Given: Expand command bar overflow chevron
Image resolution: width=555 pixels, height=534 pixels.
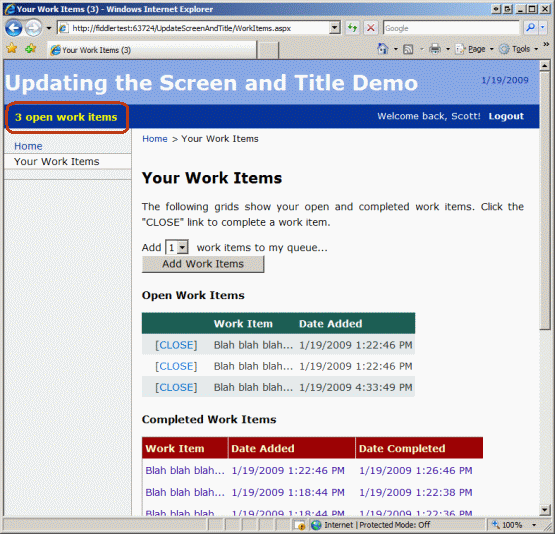Looking at the screenshot, I should coord(547,45).
